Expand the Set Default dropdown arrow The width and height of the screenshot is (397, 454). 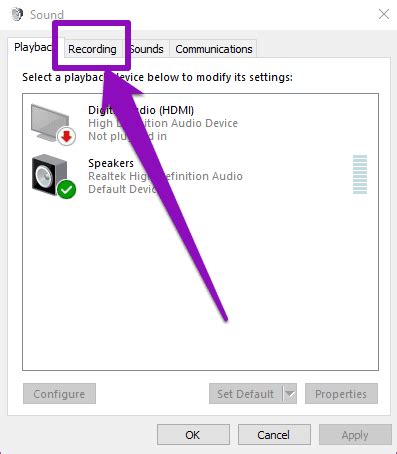tap(290, 394)
